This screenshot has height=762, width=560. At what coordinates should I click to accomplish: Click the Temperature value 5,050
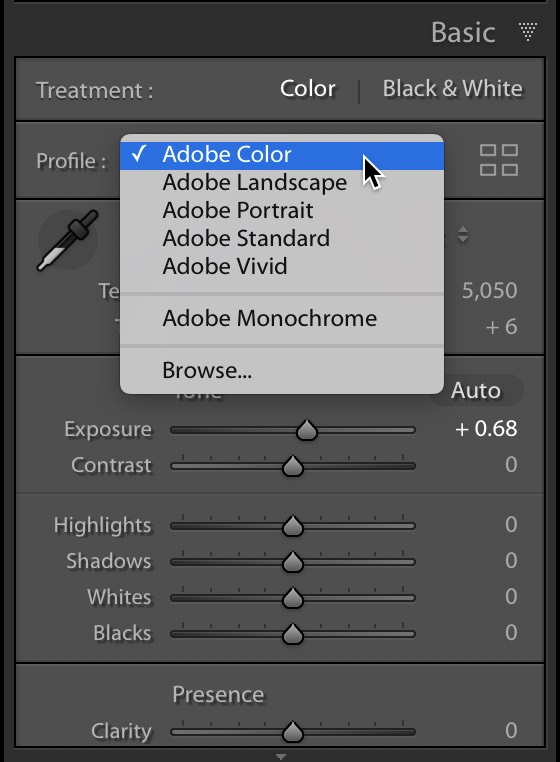pos(489,291)
